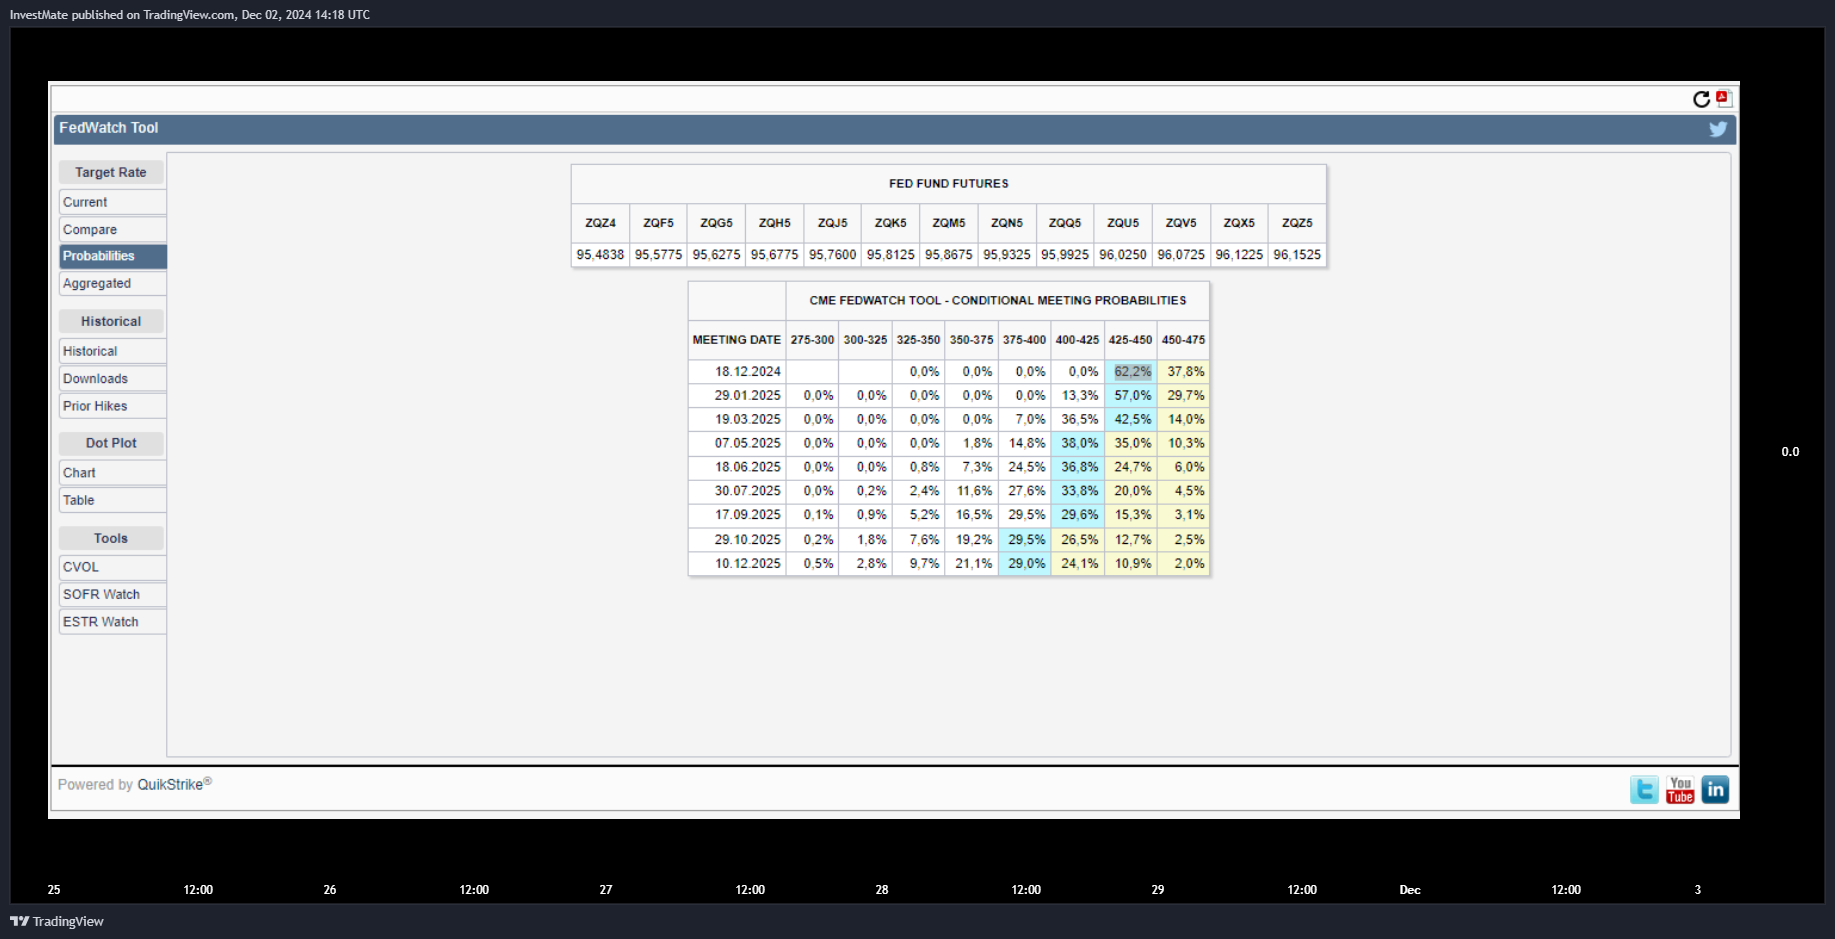Select the Probabilities tab
The width and height of the screenshot is (1835, 939).
tap(112, 256)
